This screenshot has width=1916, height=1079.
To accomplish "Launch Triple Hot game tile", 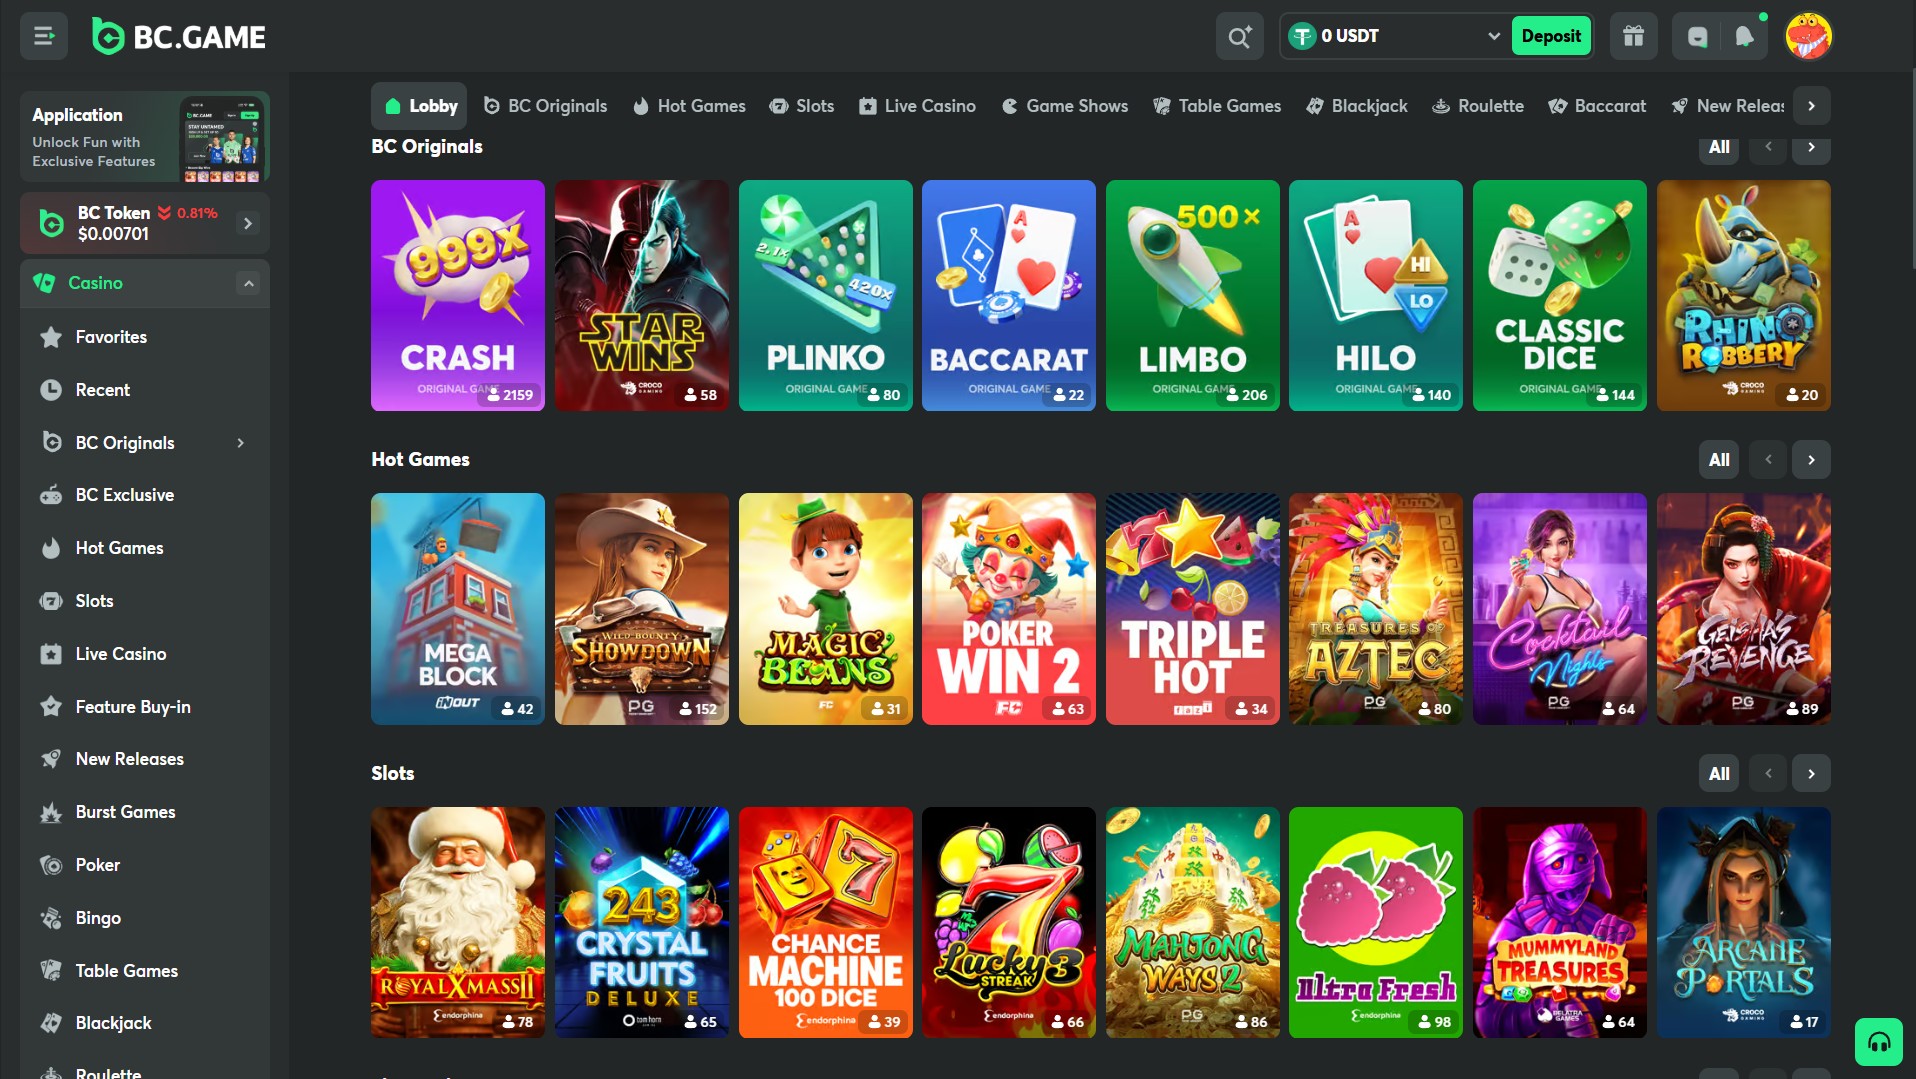I will [x=1192, y=609].
